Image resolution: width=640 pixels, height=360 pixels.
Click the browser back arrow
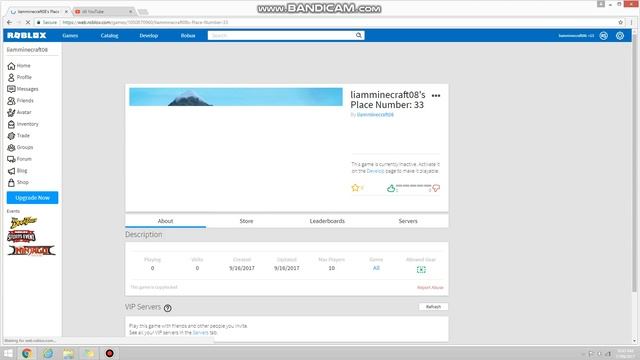(x=9, y=22)
